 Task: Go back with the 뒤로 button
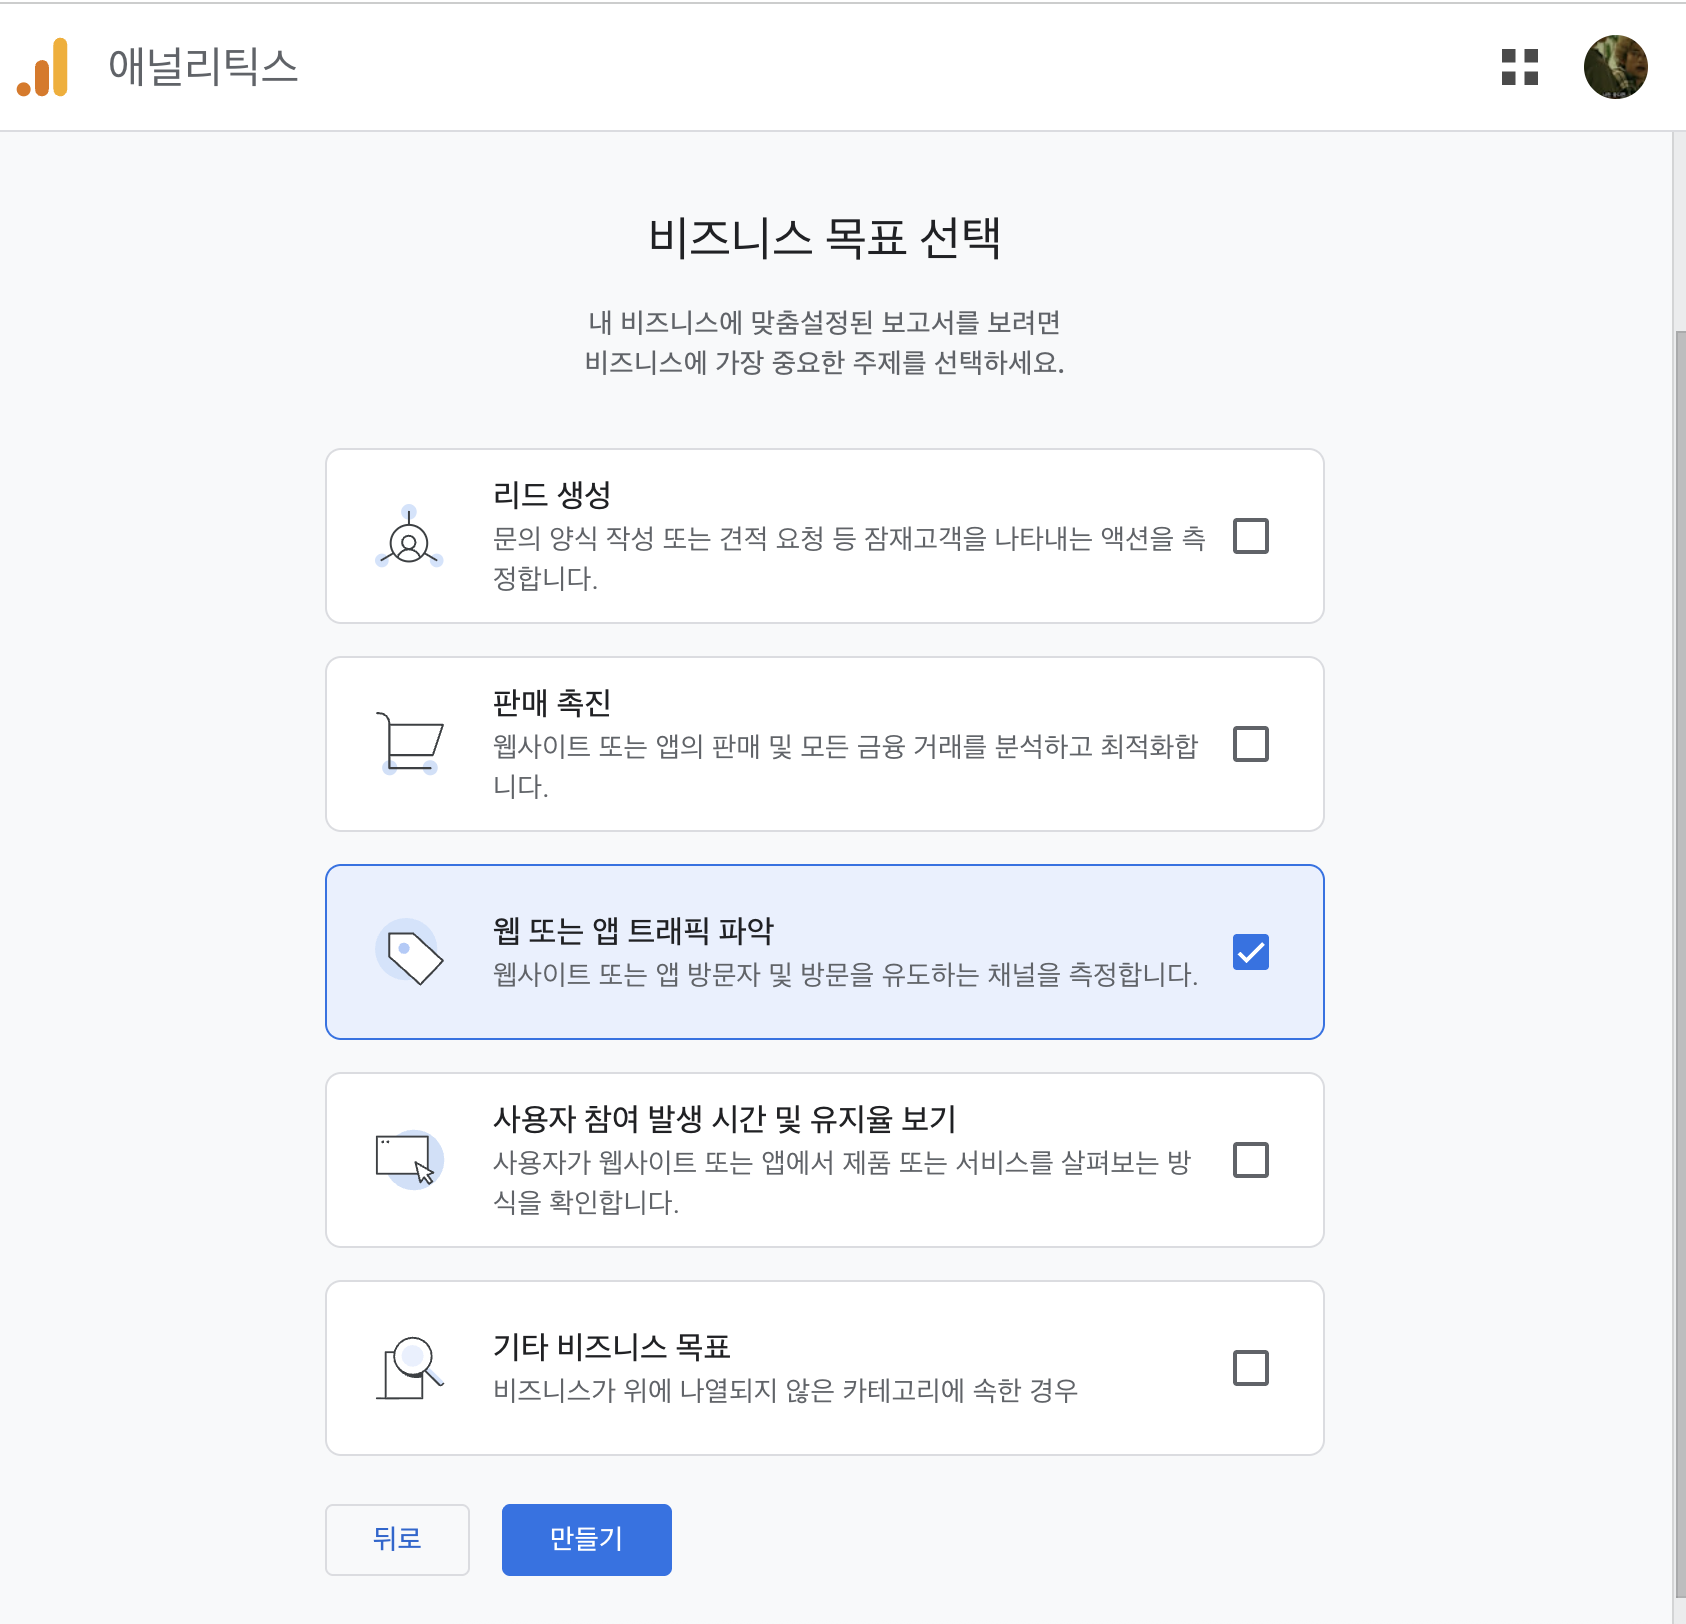pyautogui.click(x=397, y=1539)
